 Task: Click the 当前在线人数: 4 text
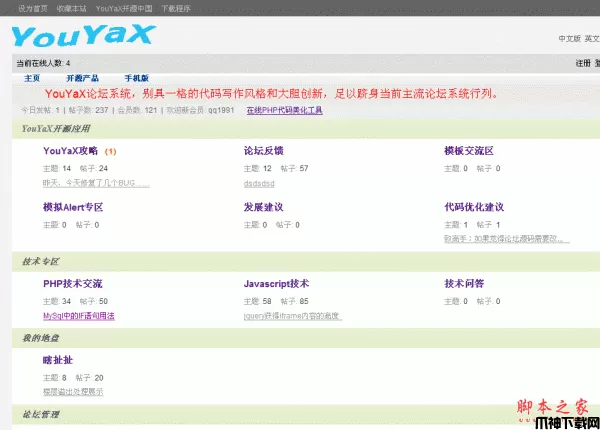(x=43, y=63)
